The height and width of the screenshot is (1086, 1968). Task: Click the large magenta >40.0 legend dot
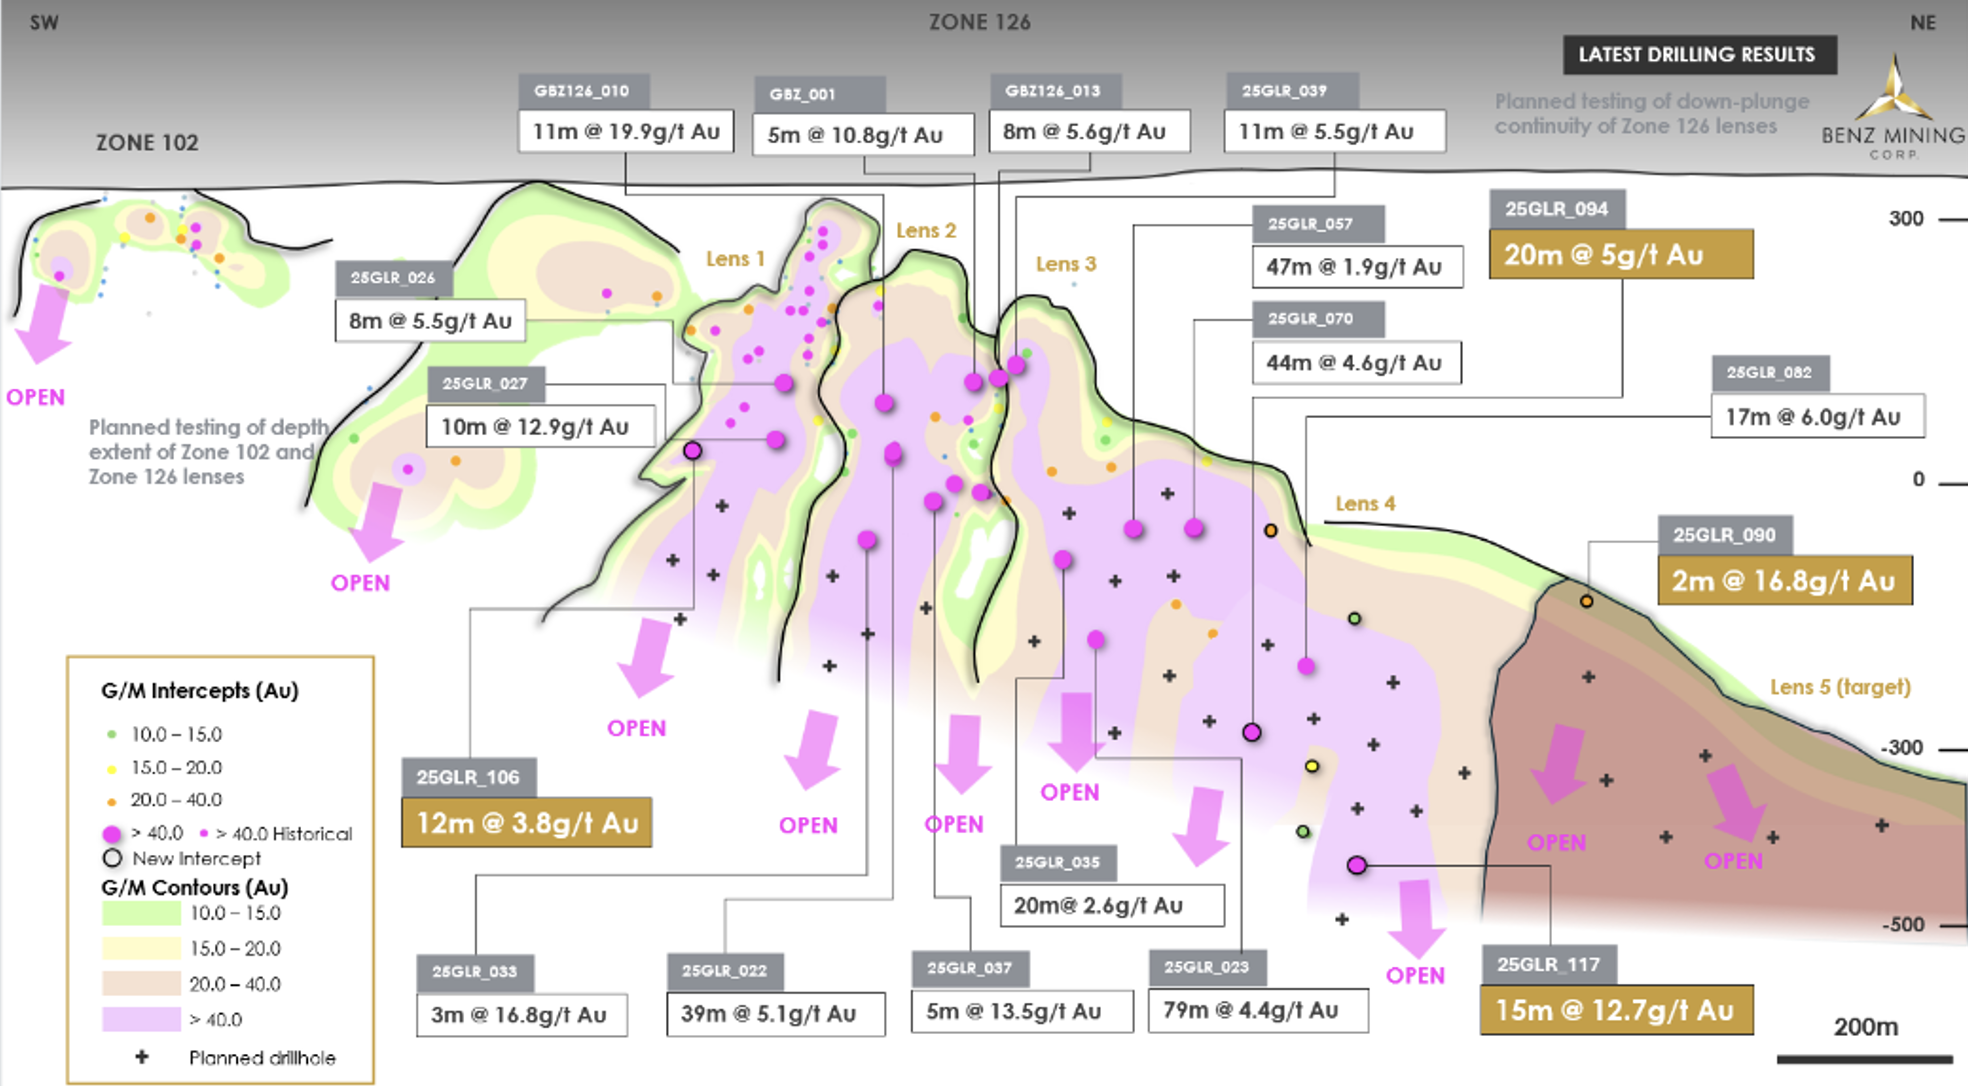coord(112,833)
